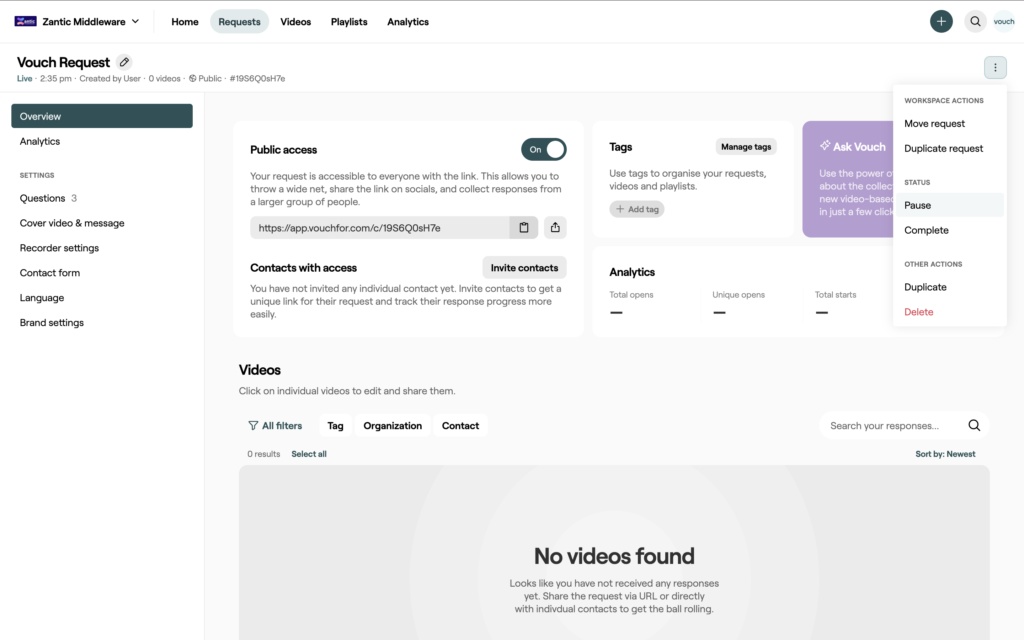Screen dimensions: 1024x640
Task: Click the plus create button
Action: [x=941, y=22]
